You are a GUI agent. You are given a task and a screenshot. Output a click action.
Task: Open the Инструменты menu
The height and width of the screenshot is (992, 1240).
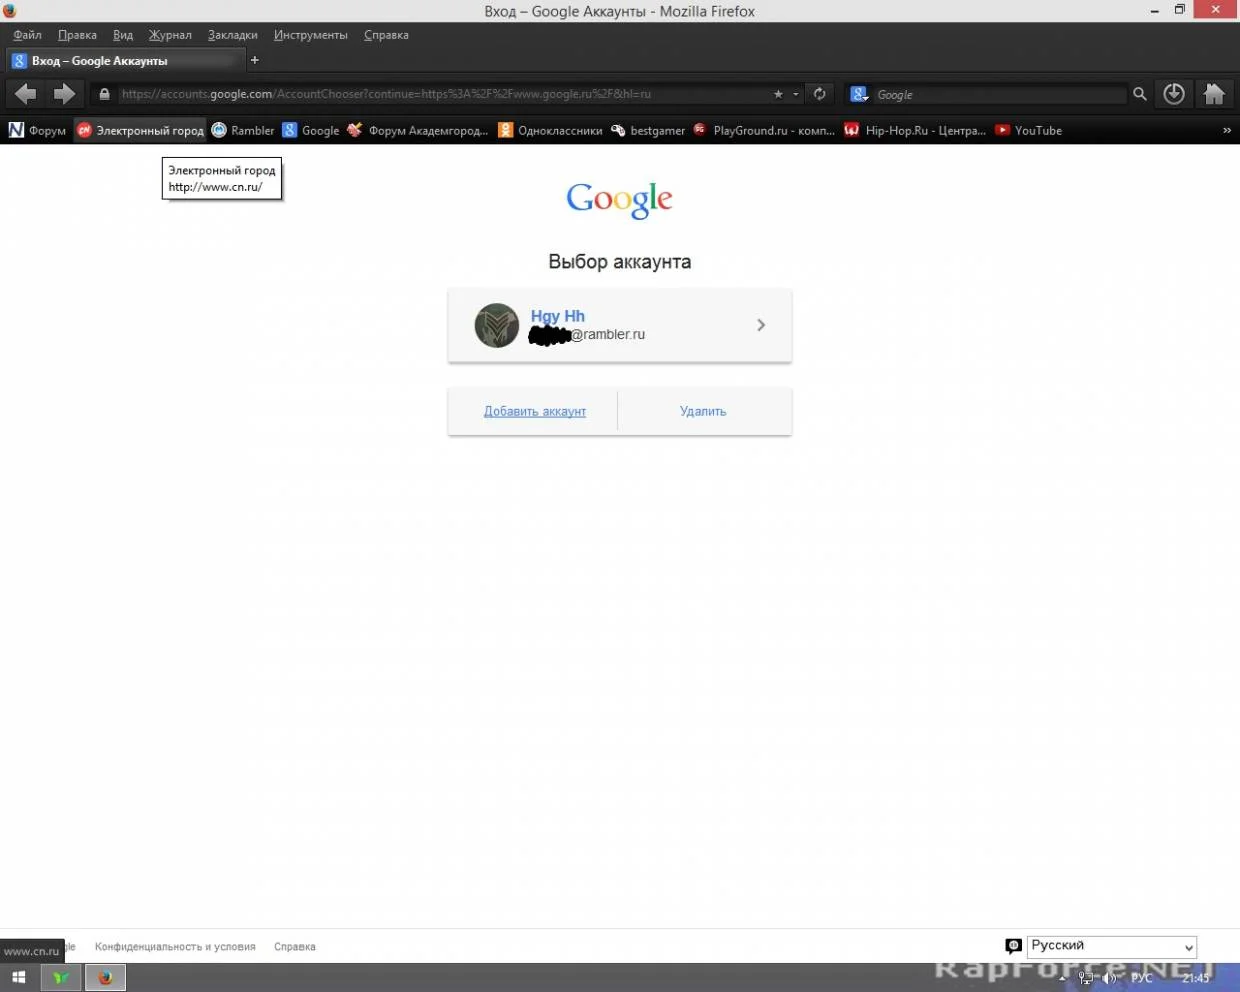[311, 35]
